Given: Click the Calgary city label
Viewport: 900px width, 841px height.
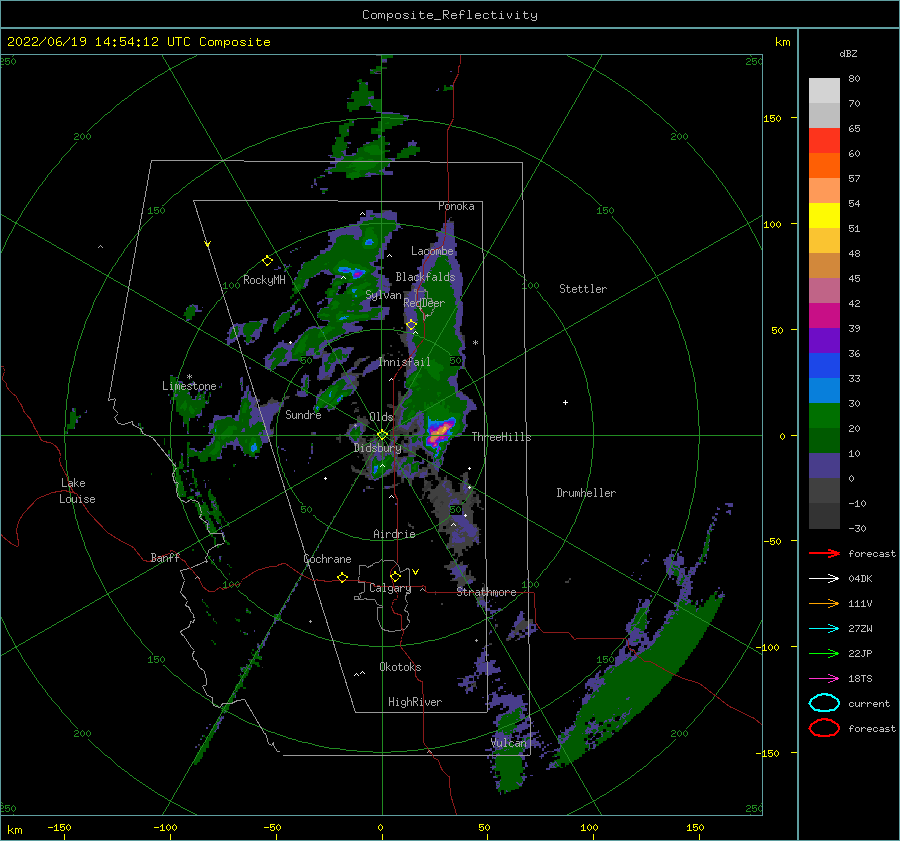Looking at the screenshot, I should [390, 588].
